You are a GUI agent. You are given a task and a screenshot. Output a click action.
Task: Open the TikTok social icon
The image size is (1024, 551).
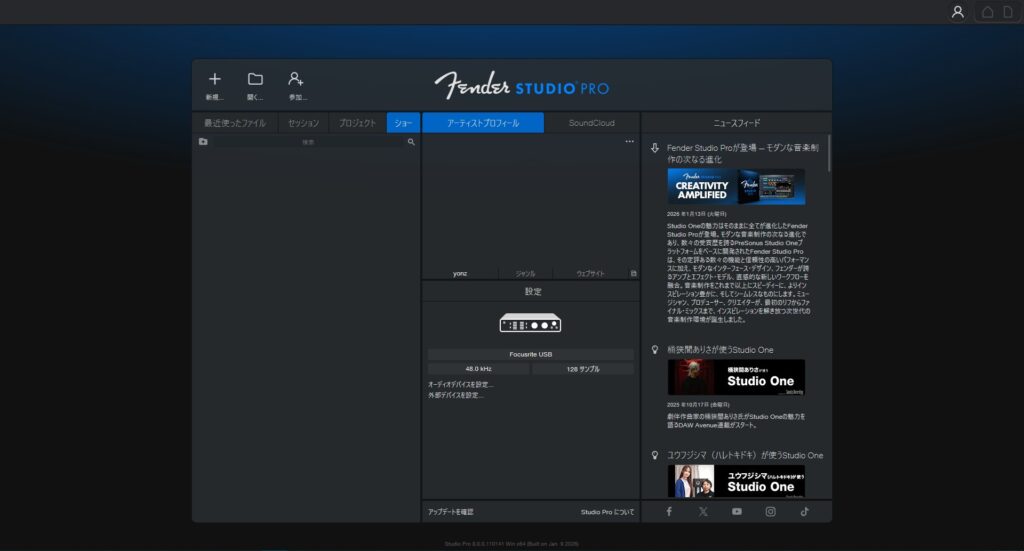click(x=805, y=511)
